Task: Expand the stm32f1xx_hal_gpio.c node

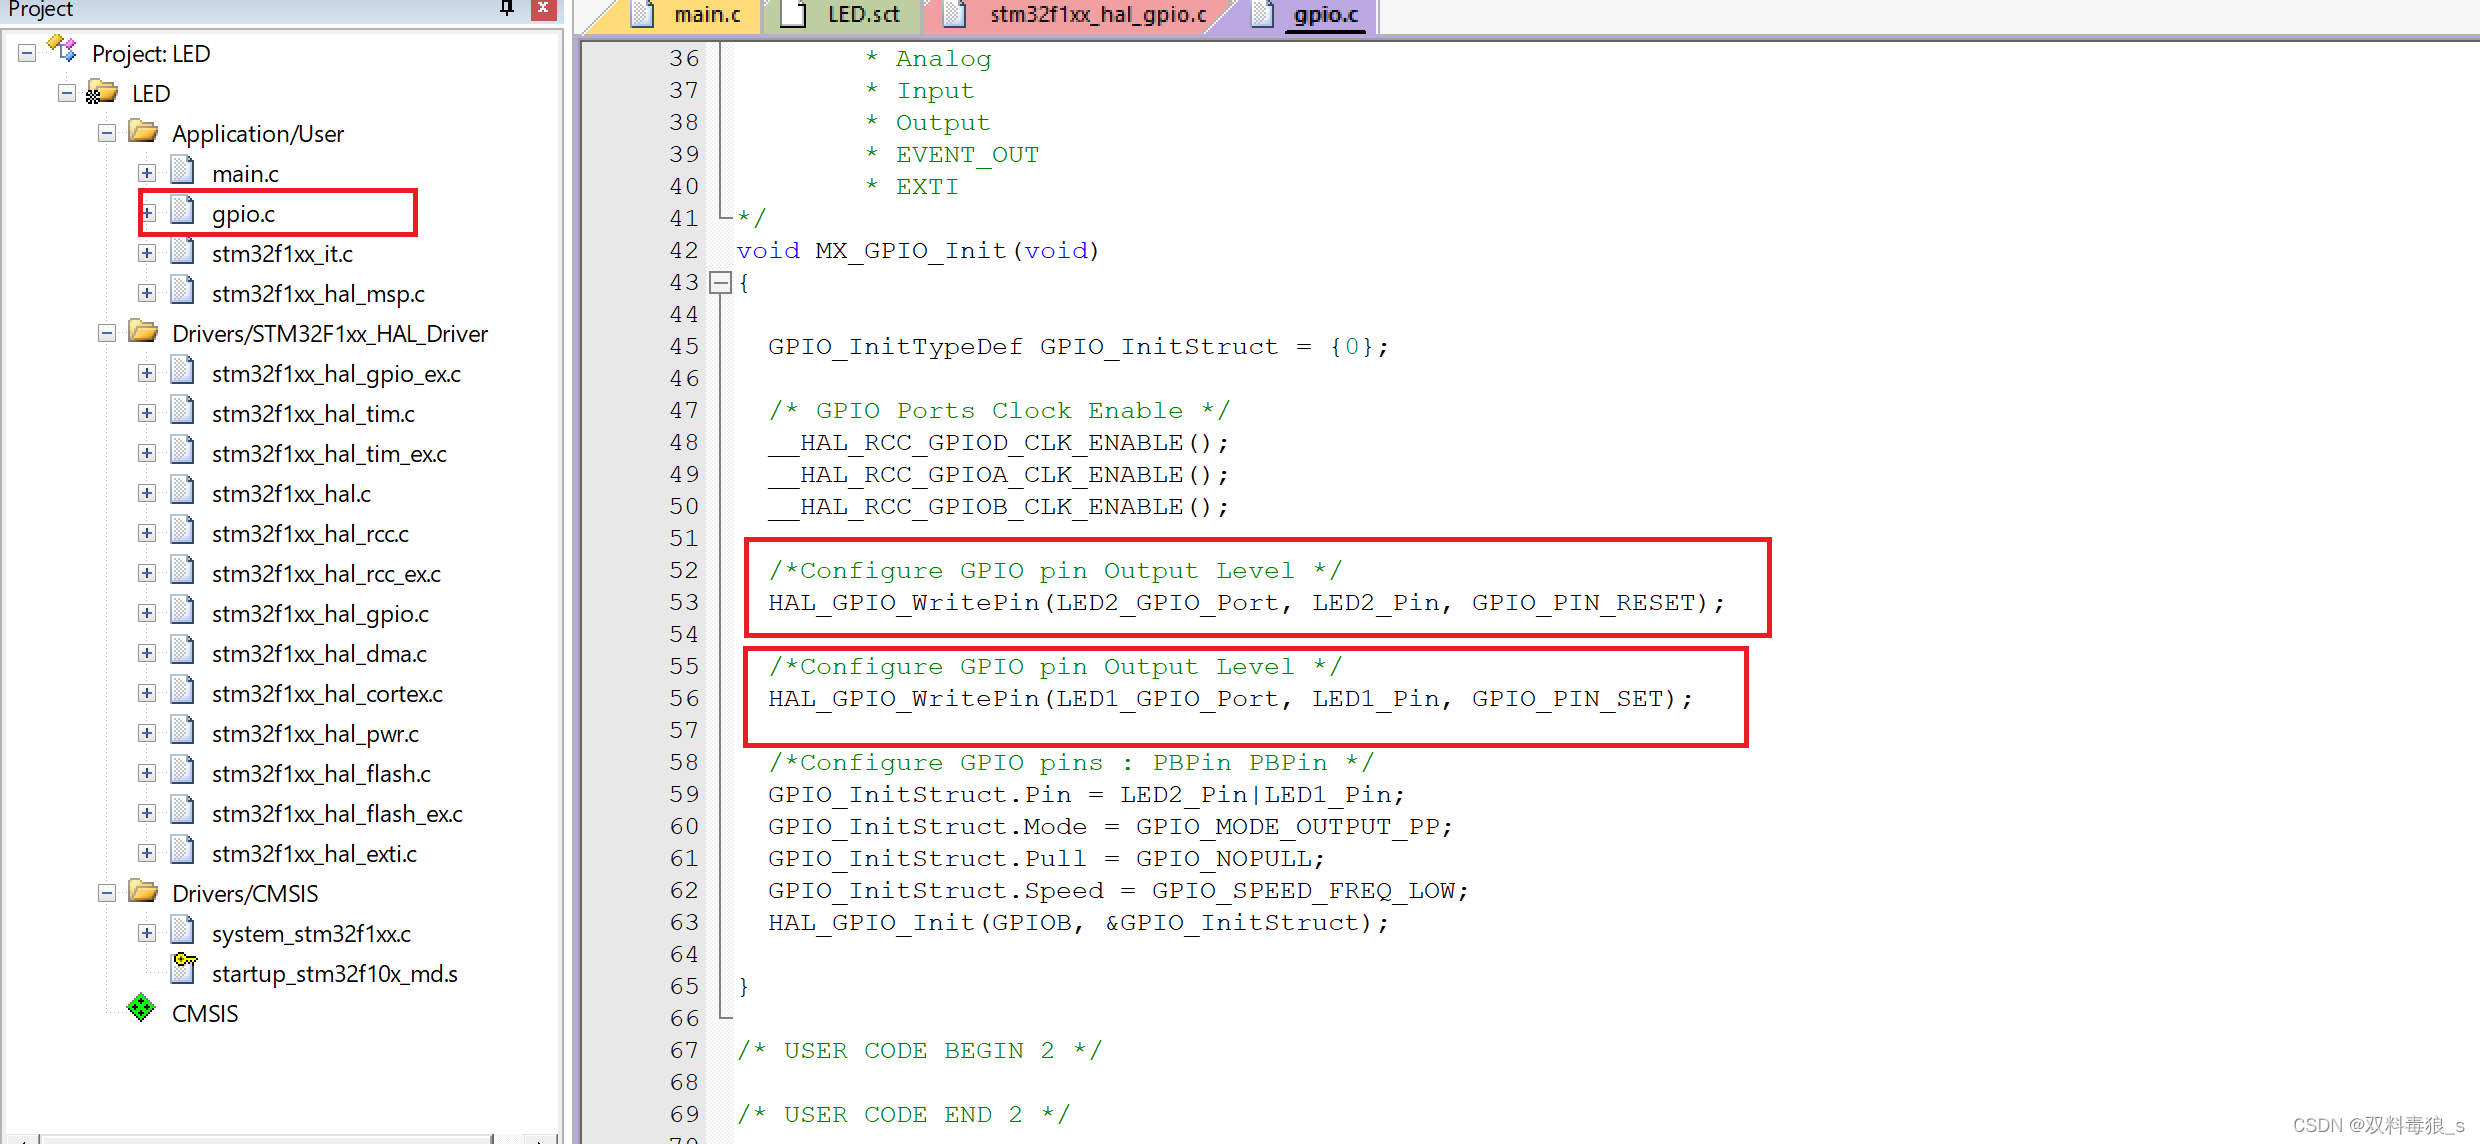Action: [147, 613]
